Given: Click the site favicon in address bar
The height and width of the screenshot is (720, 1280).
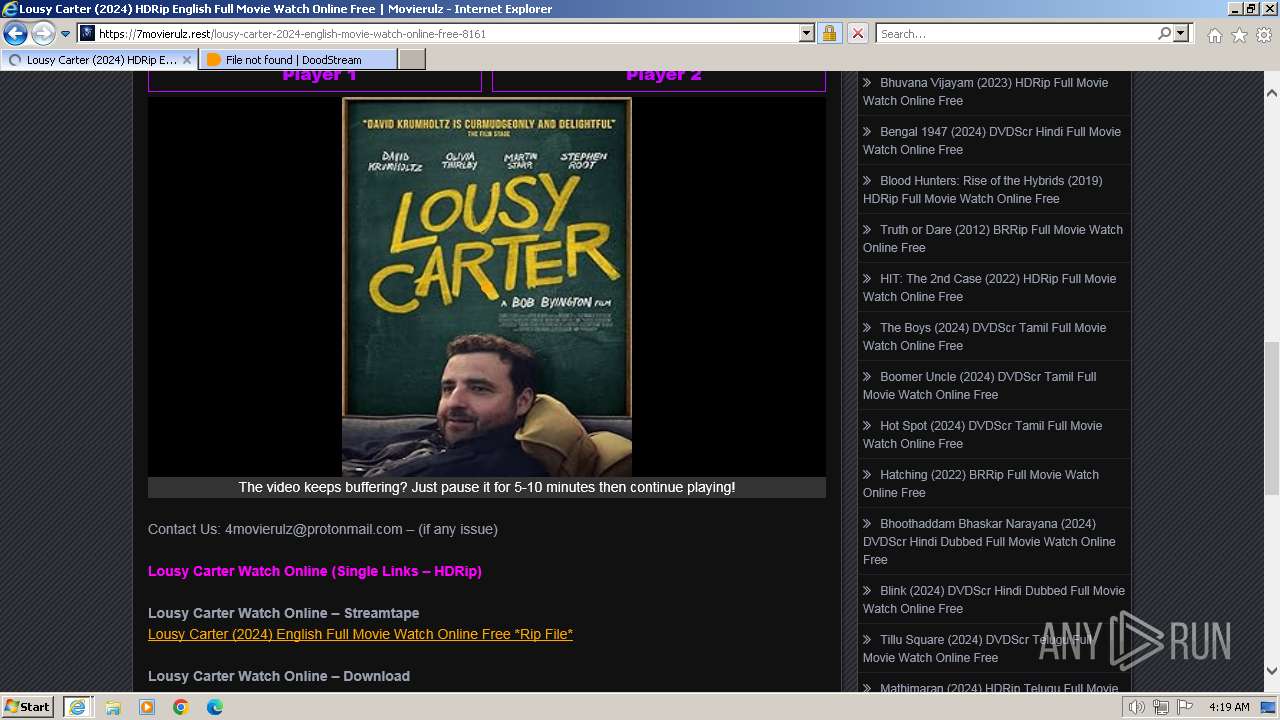Looking at the screenshot, I should tap(88, 33).
